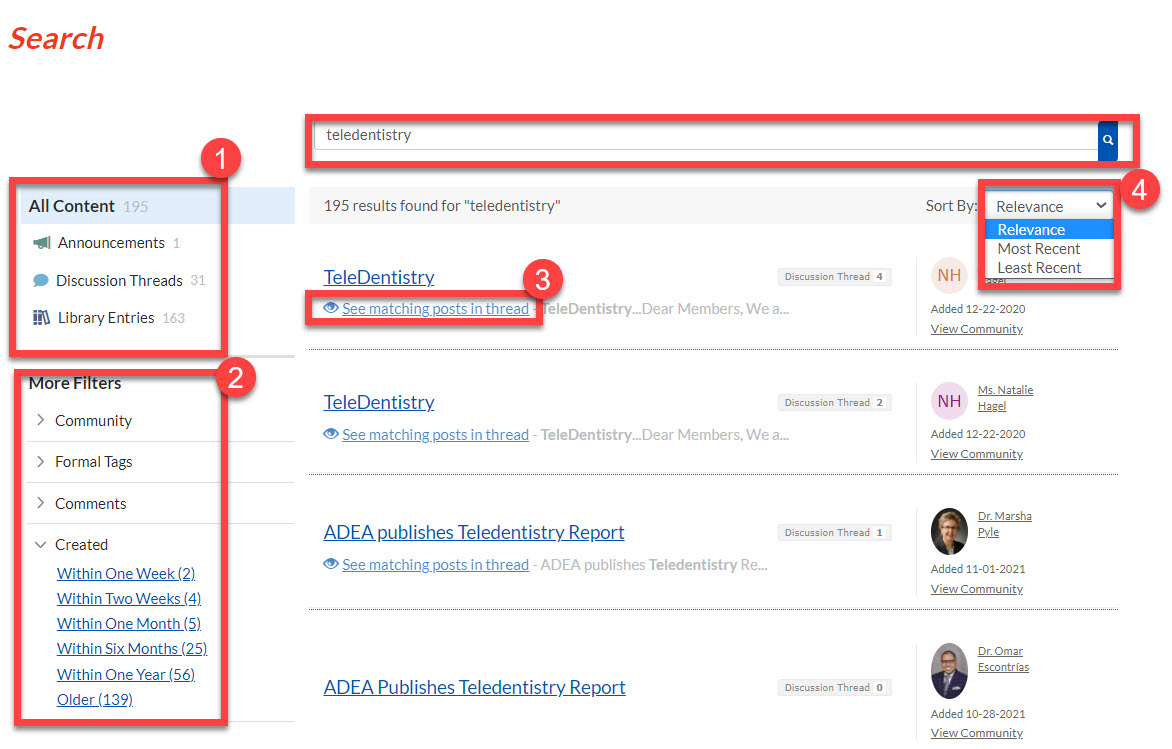Expand the Comments filter

click(90, 504)
